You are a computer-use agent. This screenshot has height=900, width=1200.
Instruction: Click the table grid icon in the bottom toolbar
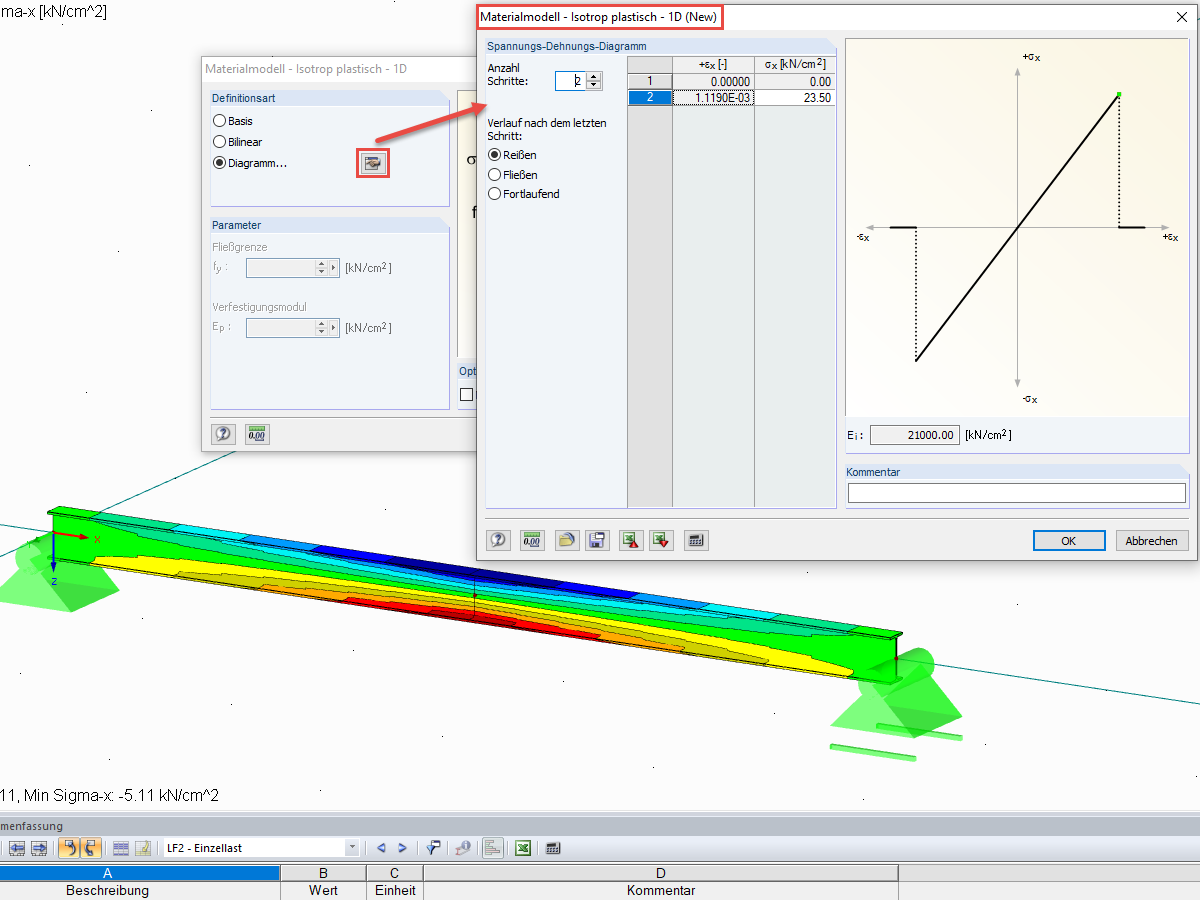[x=121, y=848]
